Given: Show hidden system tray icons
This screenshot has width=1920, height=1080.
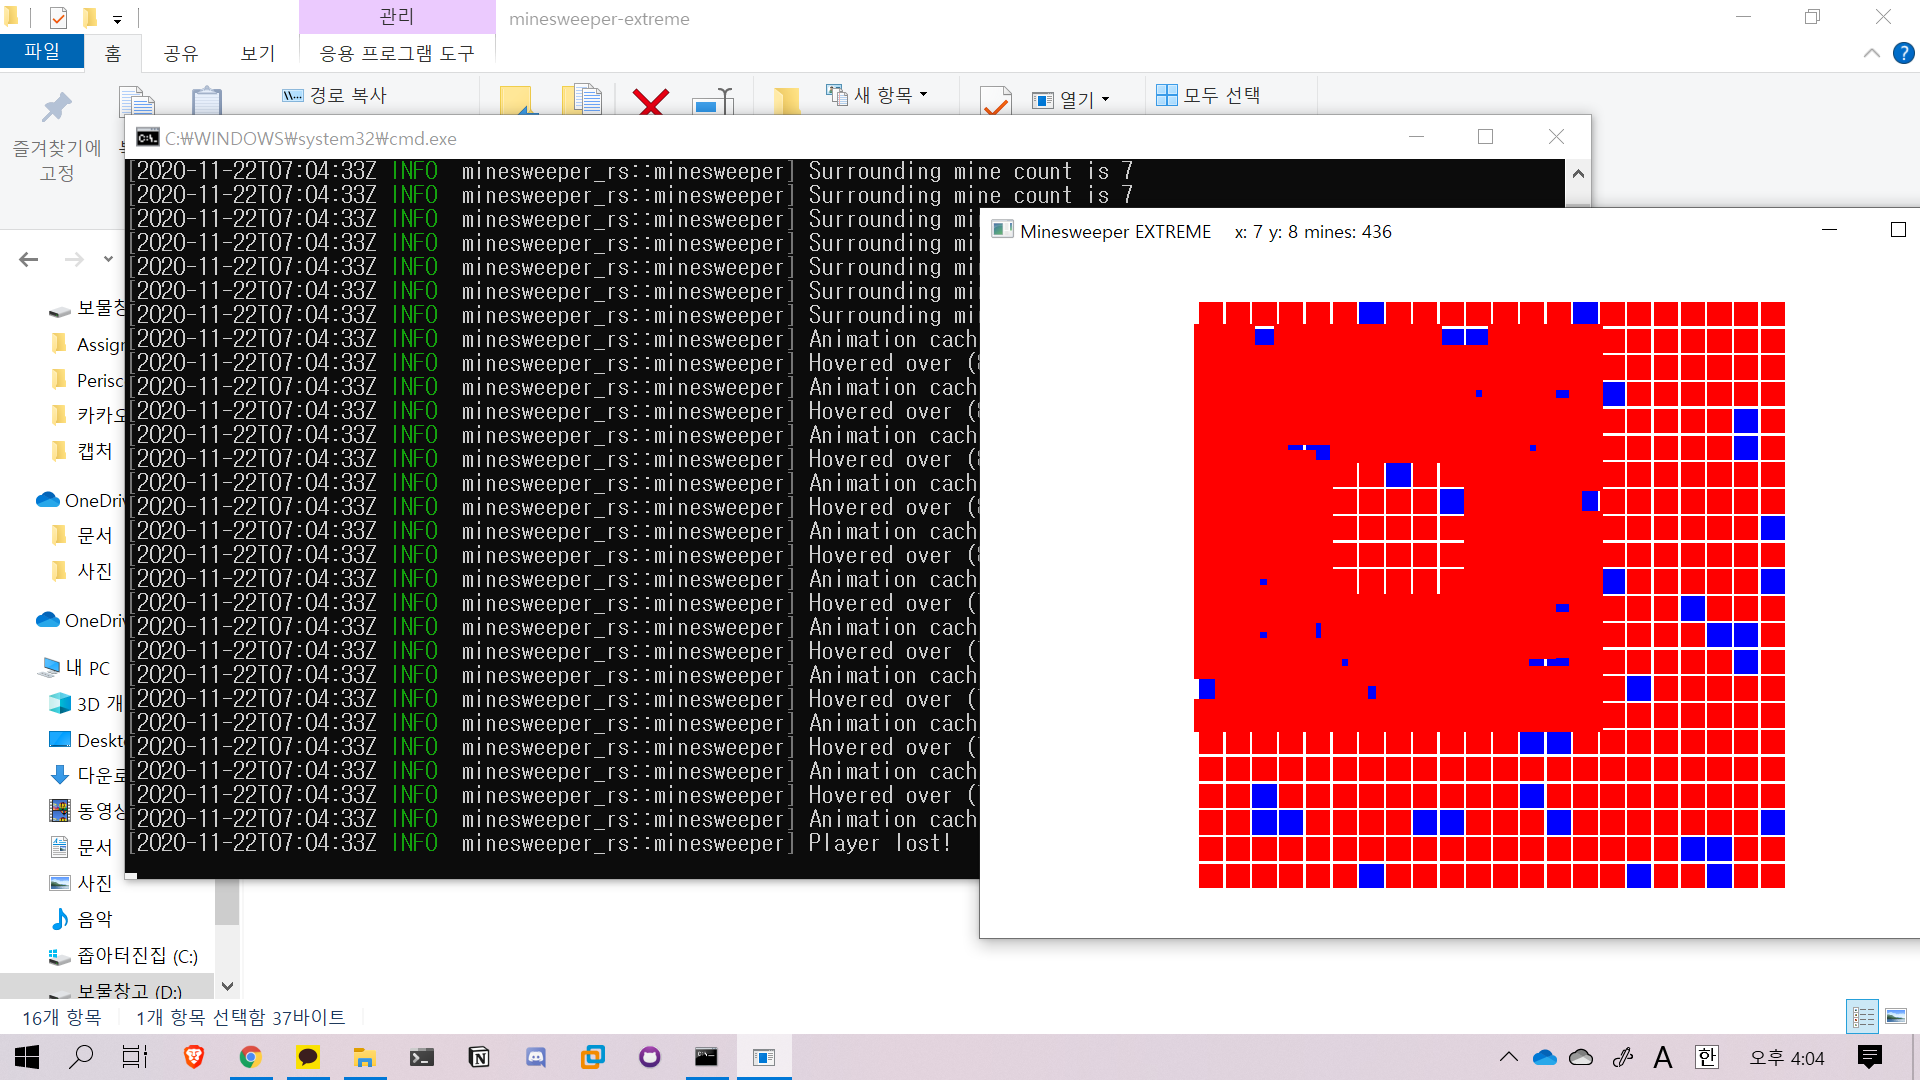Looking at the screenshot, I should click(x=1508, y=1057).
